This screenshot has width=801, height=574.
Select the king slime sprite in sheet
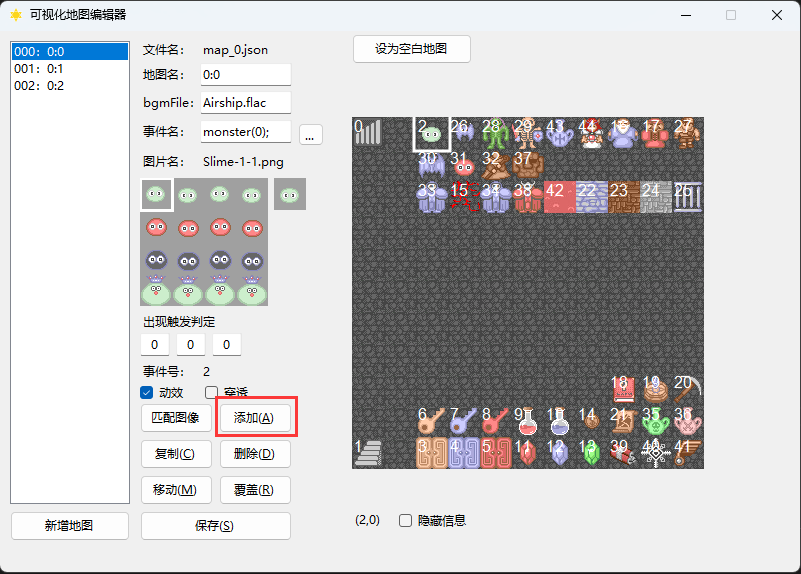[x=156, y=290]
